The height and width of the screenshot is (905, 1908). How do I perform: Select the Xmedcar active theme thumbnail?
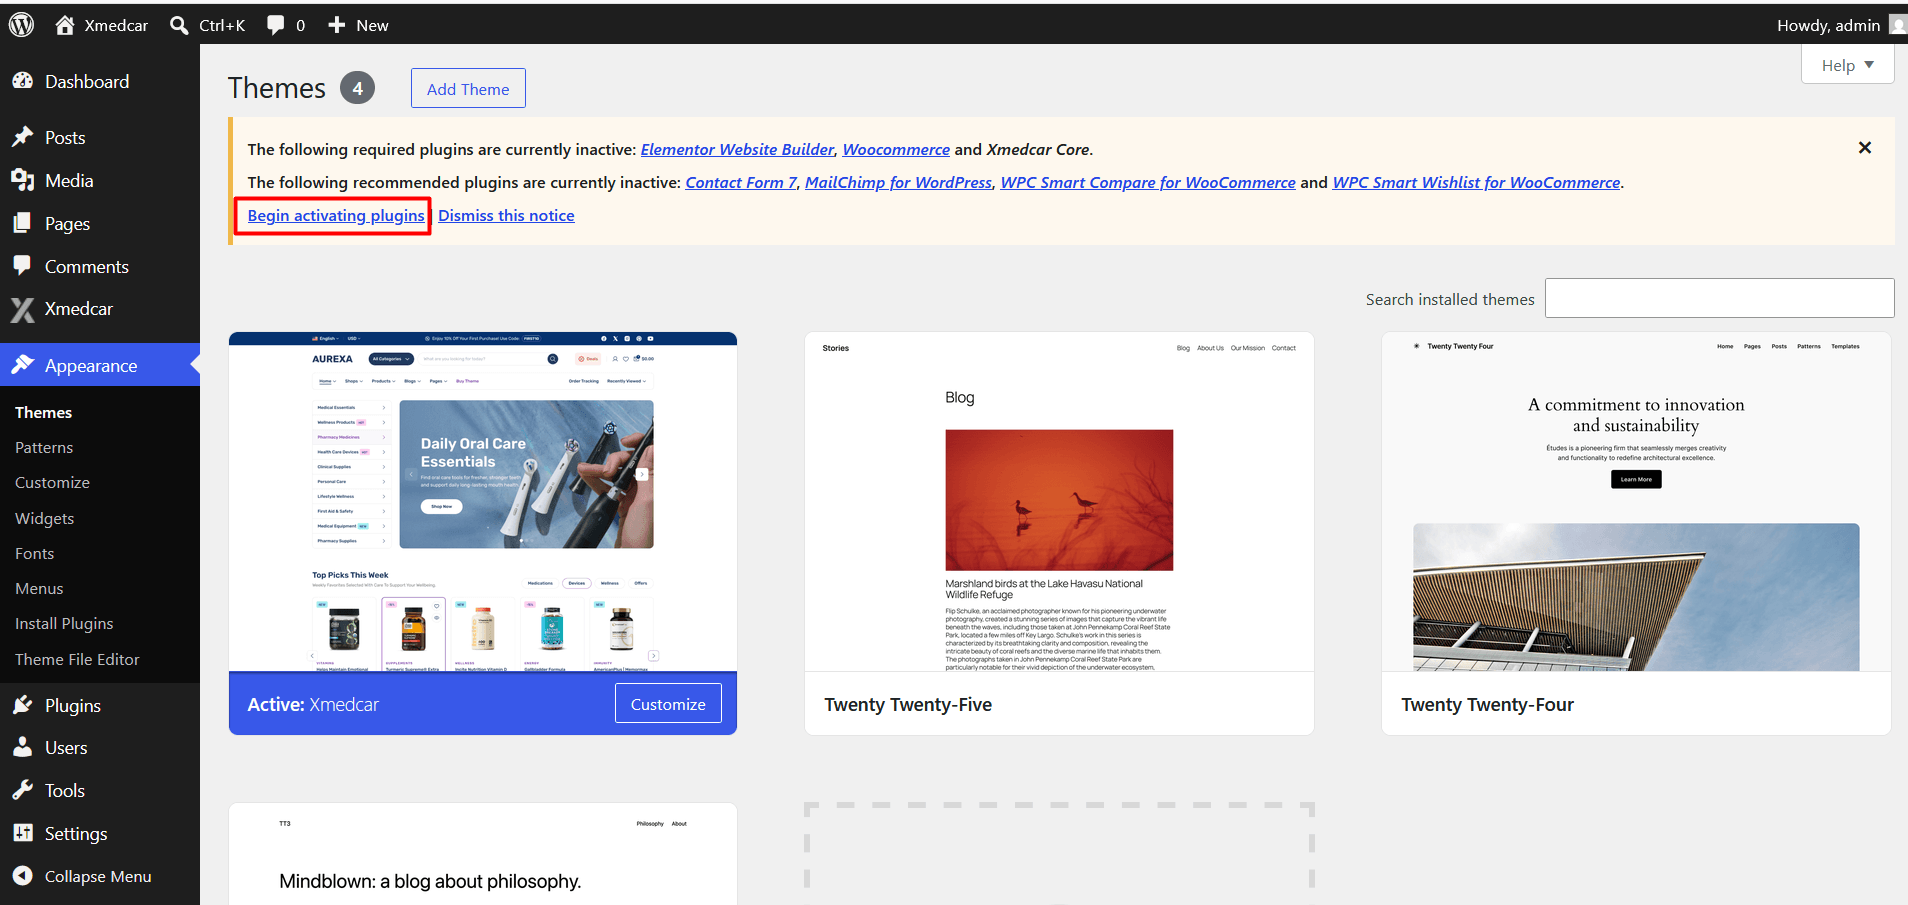pyautogui.click(x=483, y=502)
